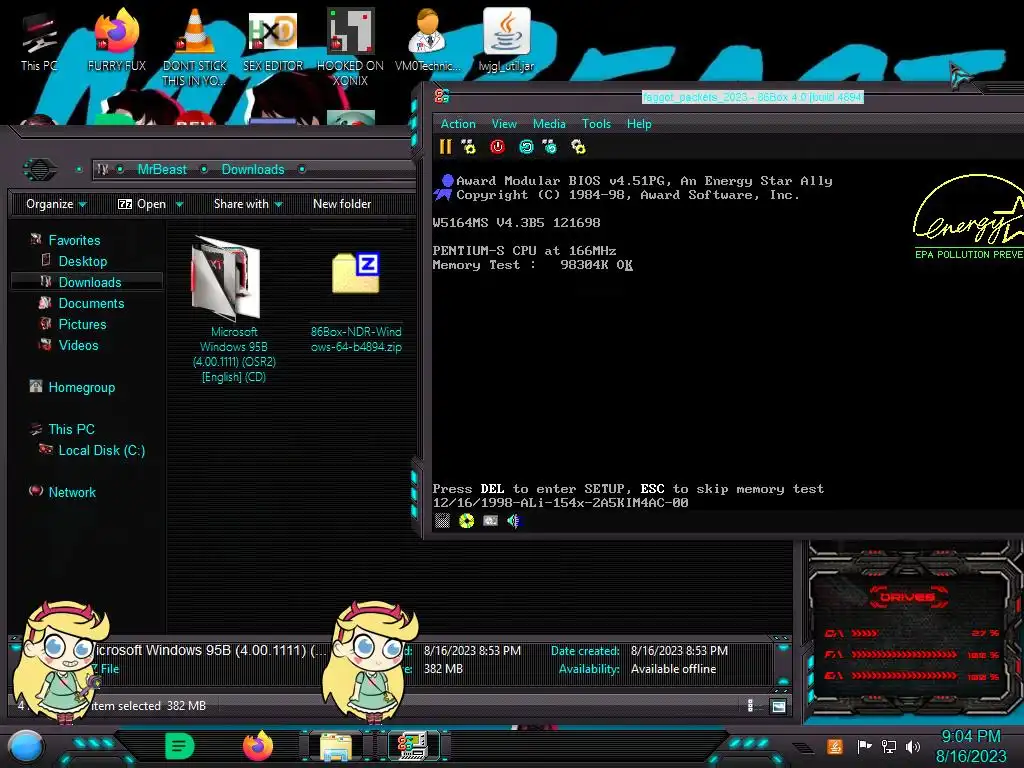Screen dimensions: 1024x768
Task: Click the Open button in Explorer toolbar
Action: [142, 204]
